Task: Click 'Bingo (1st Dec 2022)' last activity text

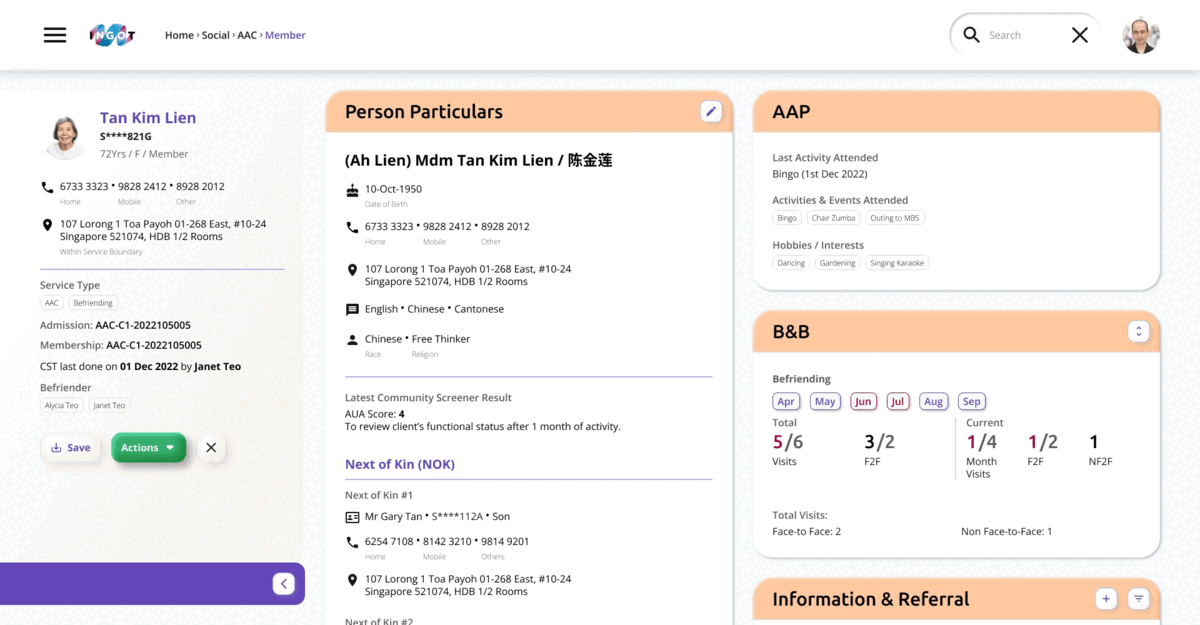Action: 820,174
